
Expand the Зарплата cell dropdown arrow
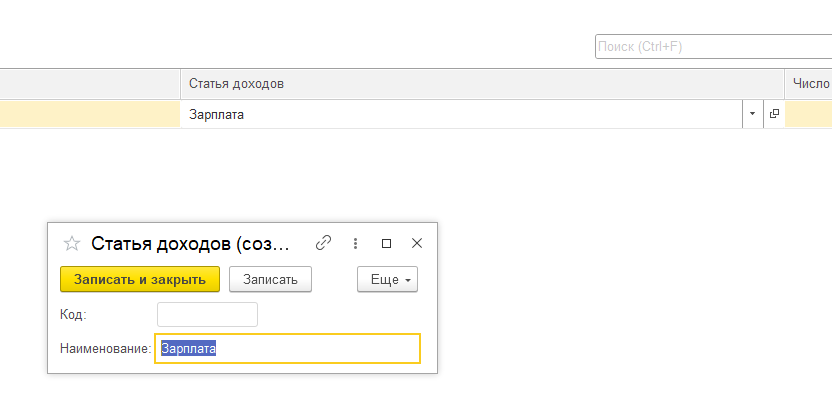pyautogui.click(x=752, y=114)
